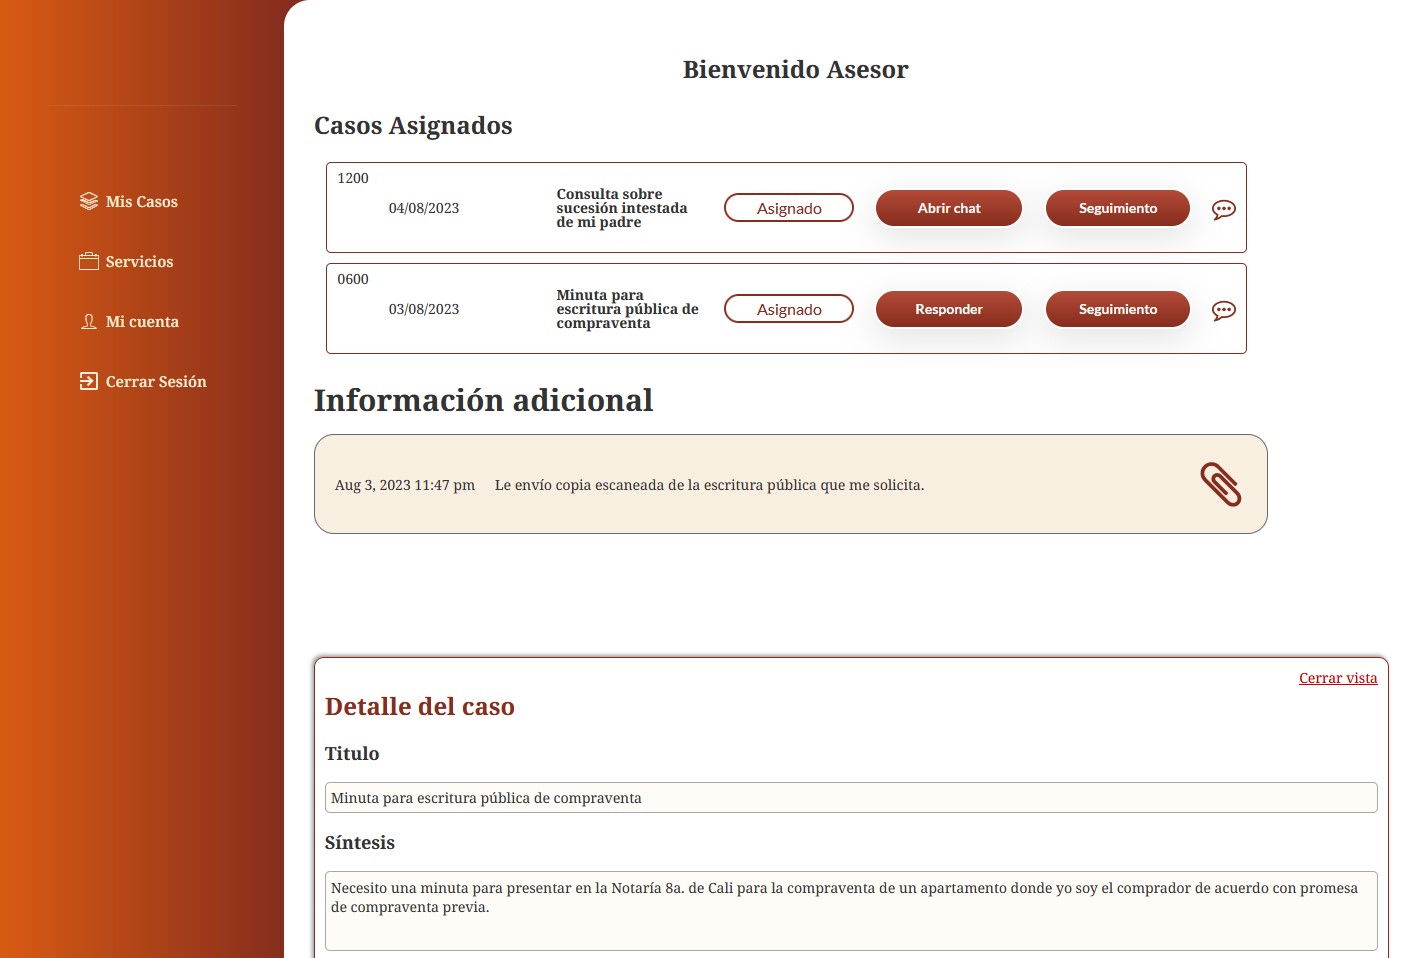Viewport: 1418px width, 958px height.
Task: Click the stacked layers icon beside Mis Casos
Action: 89,201
